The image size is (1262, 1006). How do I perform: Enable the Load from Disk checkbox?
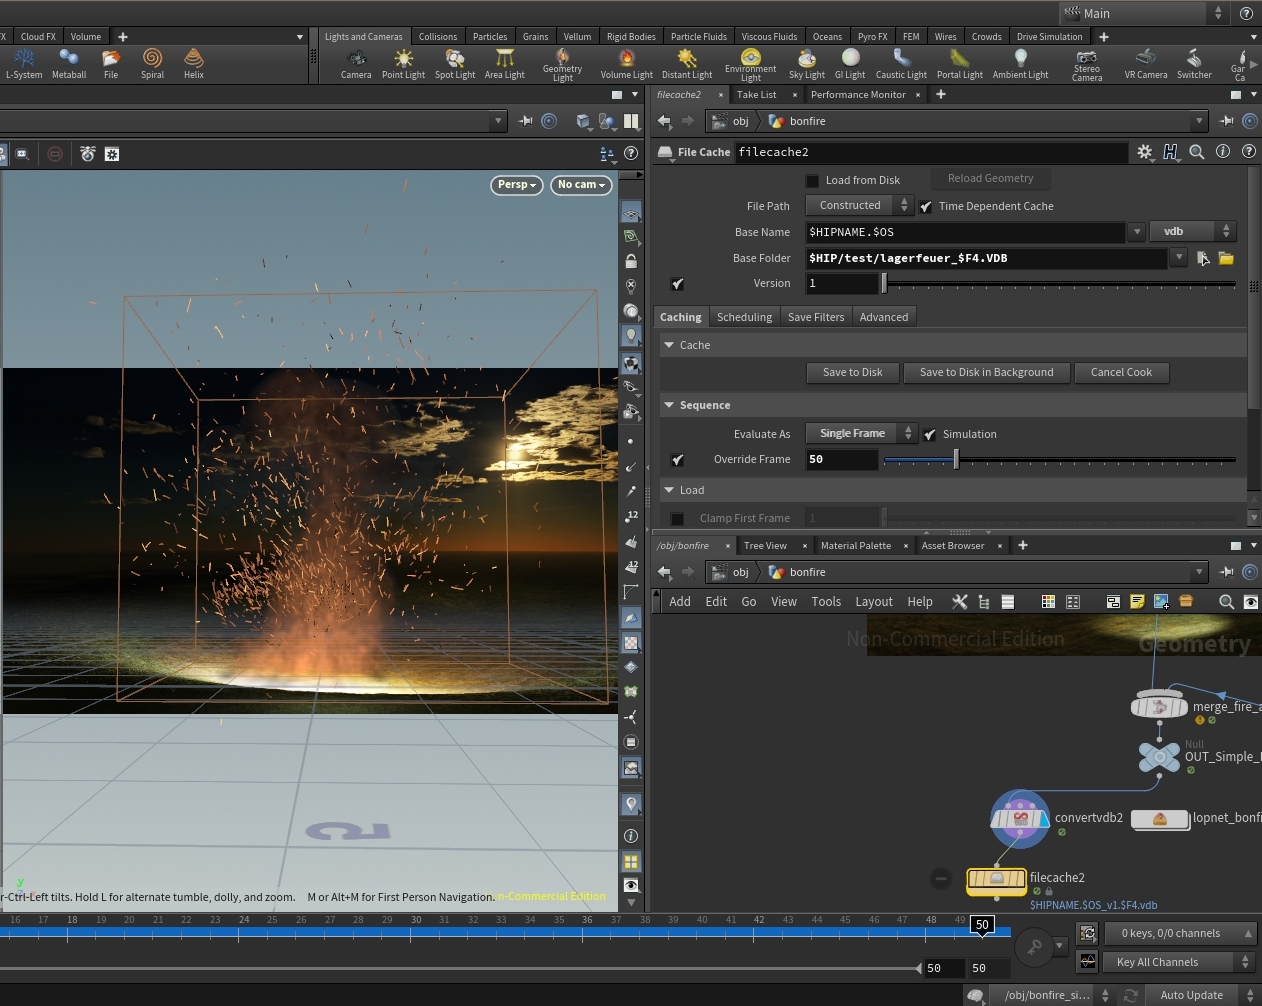click(x=813, y=181)
